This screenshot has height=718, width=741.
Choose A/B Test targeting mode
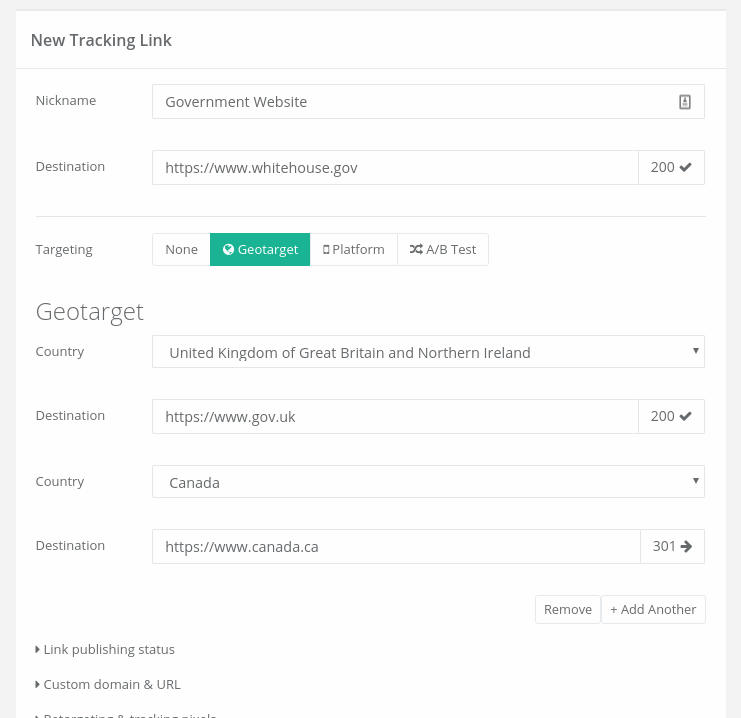click(x=443, y=250)
